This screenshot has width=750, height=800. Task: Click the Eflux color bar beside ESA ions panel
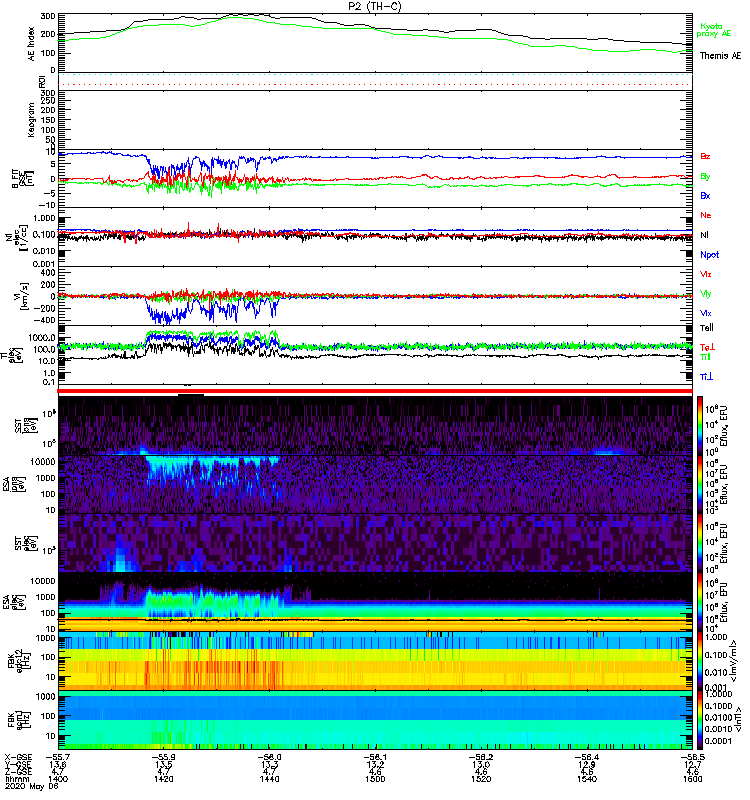[700, 484]
